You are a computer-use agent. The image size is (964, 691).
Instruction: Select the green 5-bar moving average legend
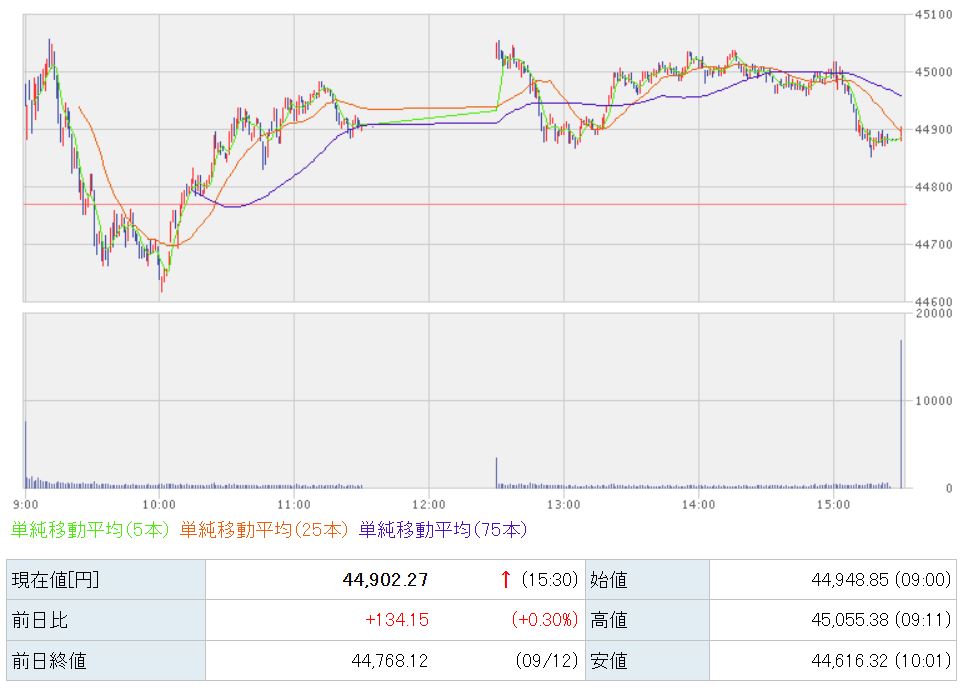[90, 529]
